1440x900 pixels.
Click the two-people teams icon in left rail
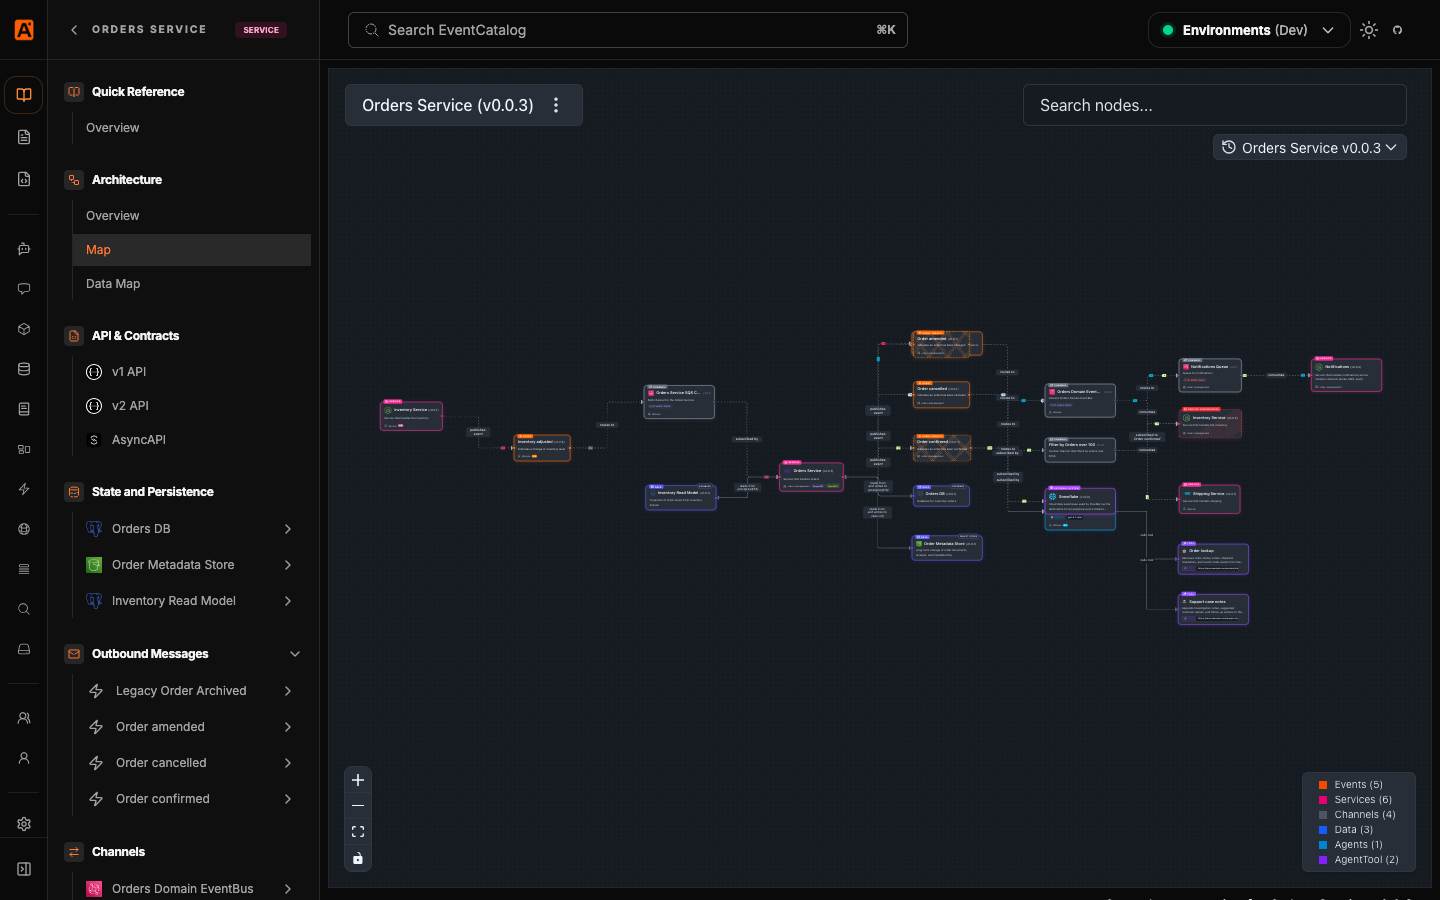pos(24,718)
